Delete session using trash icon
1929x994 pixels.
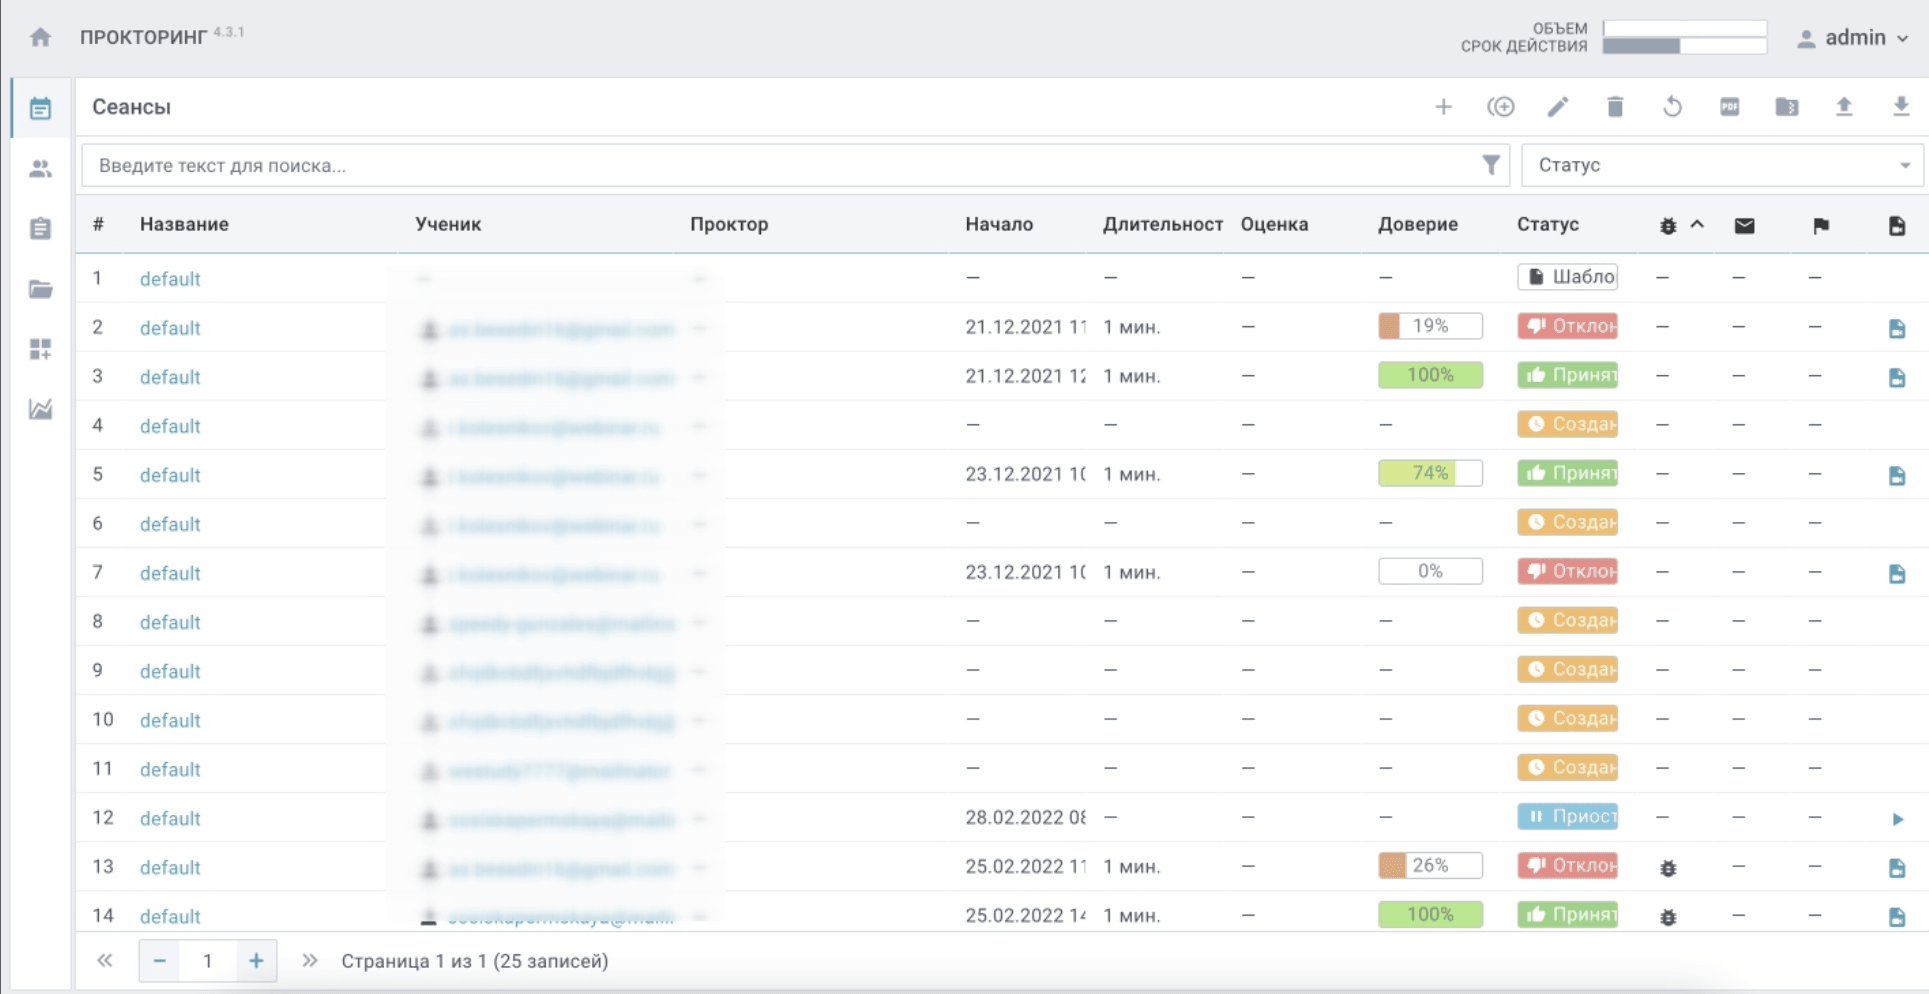(1615, 107)
